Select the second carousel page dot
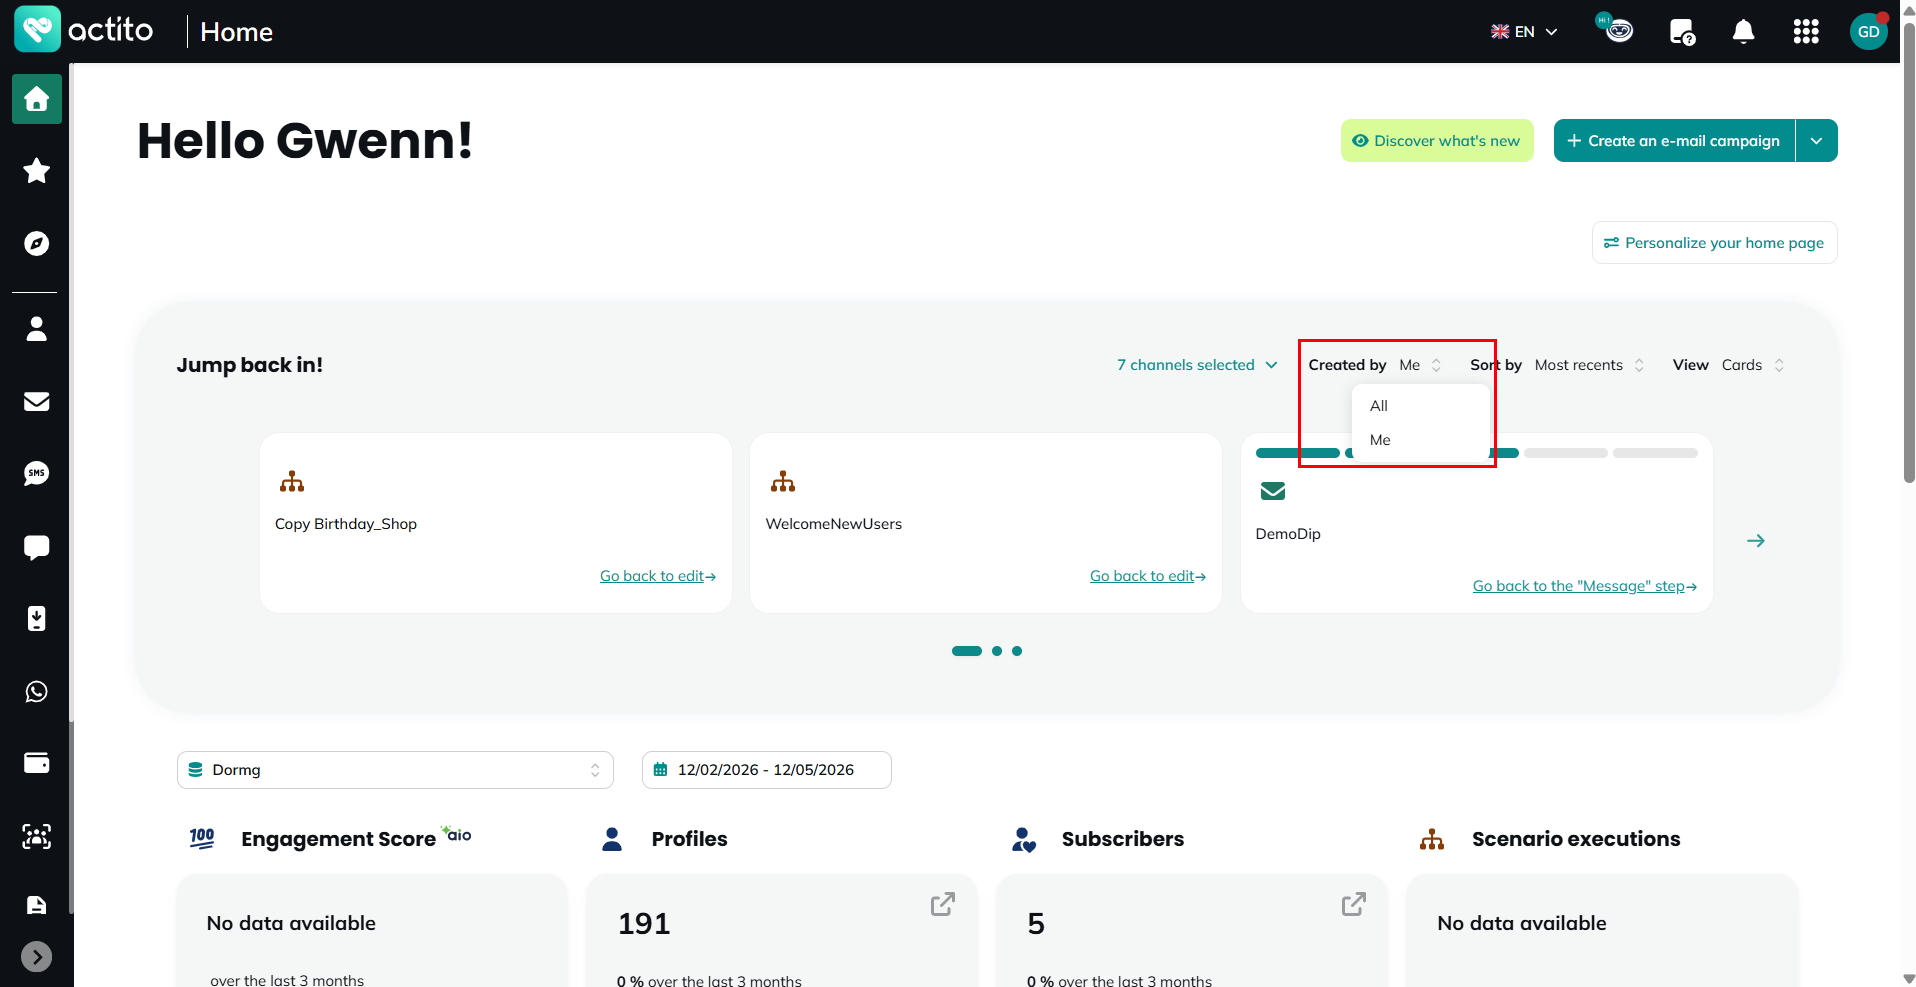The image size is (1916, 987). pos(997,651)
